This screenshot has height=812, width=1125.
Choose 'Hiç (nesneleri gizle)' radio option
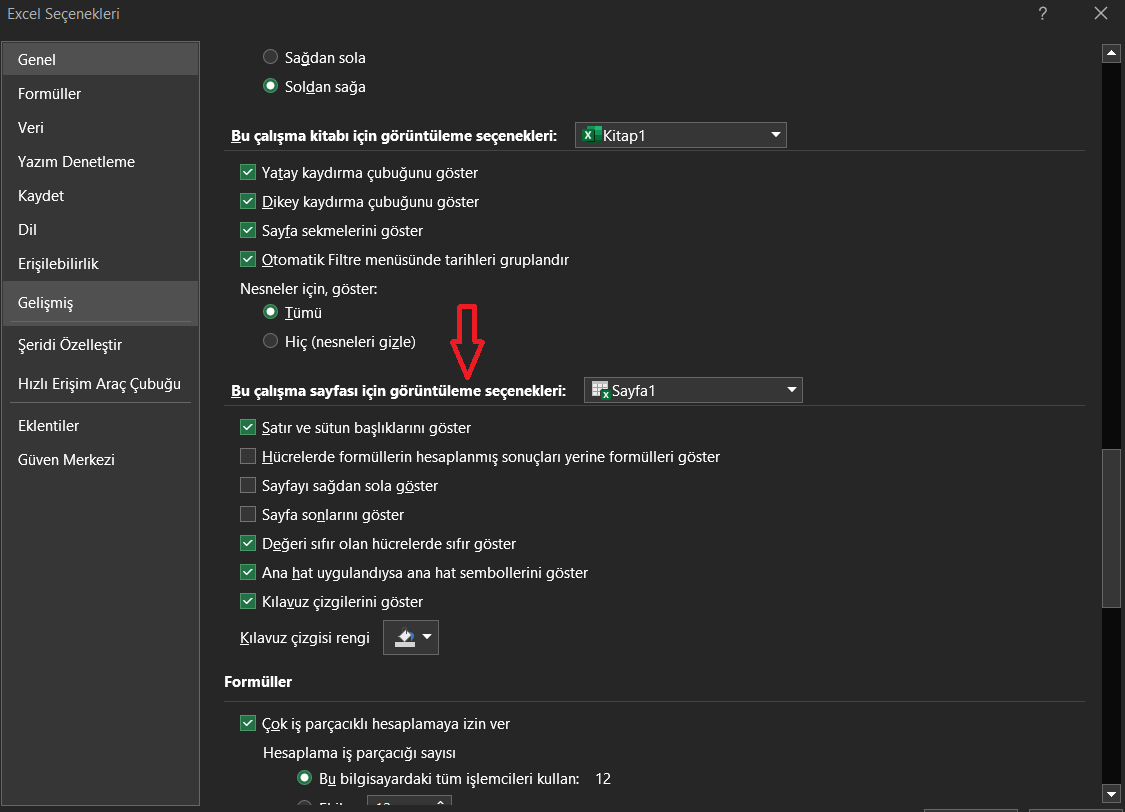(x=270, y=341)
